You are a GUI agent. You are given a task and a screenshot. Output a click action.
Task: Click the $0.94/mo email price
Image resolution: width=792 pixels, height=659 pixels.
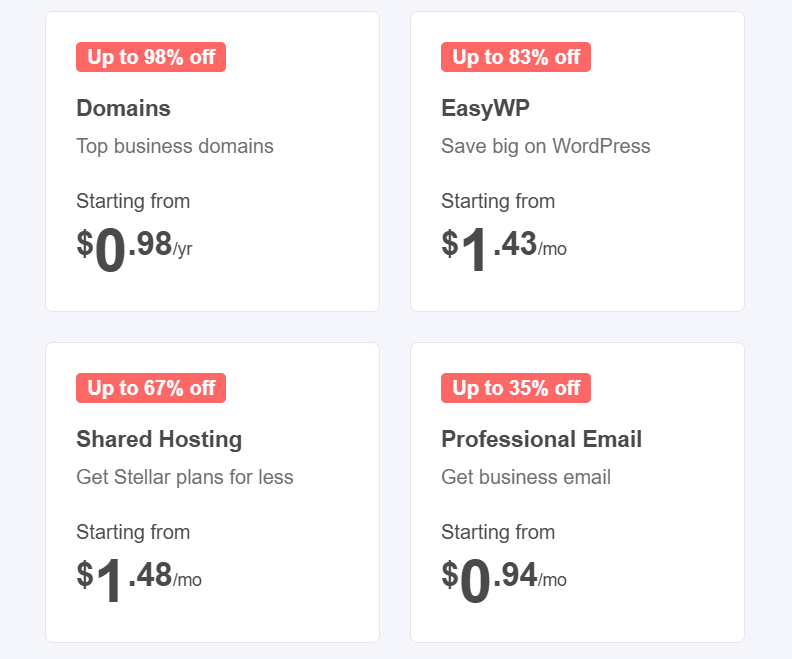point(504,580)
